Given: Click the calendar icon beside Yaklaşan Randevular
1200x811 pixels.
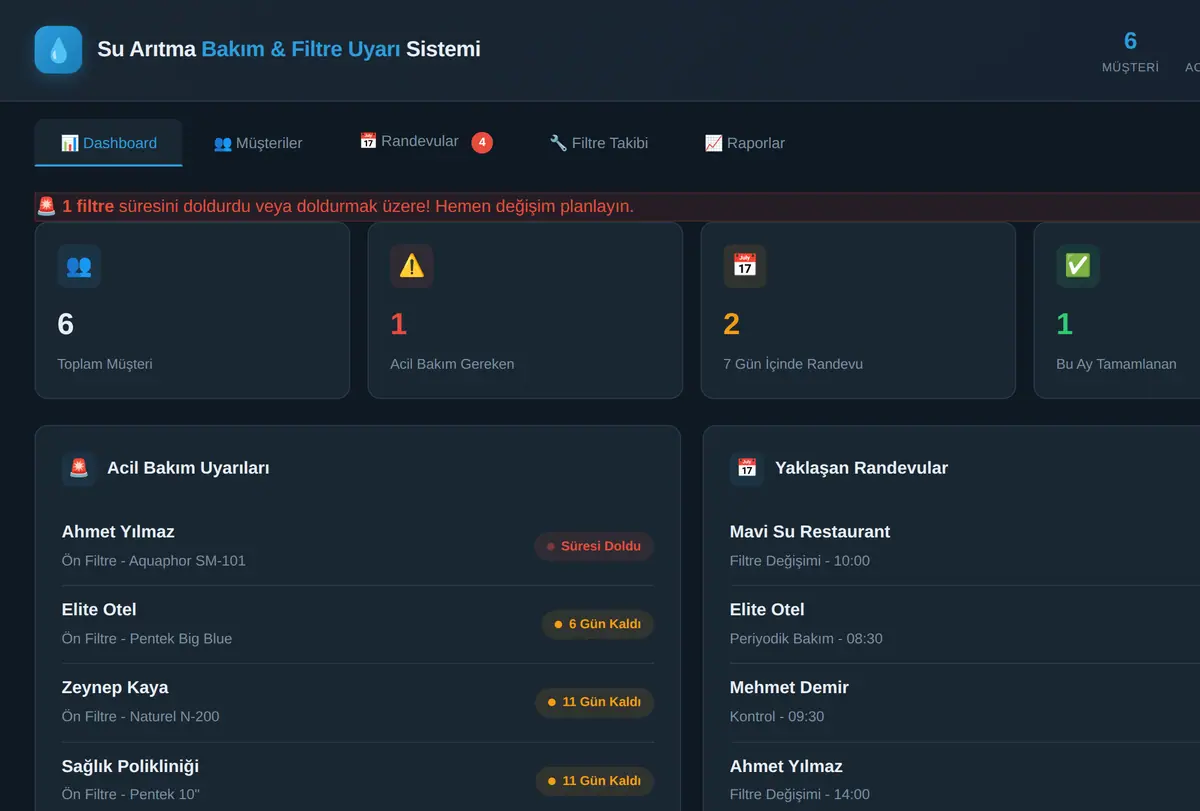Looking at the screenshot, I should 747,468.
